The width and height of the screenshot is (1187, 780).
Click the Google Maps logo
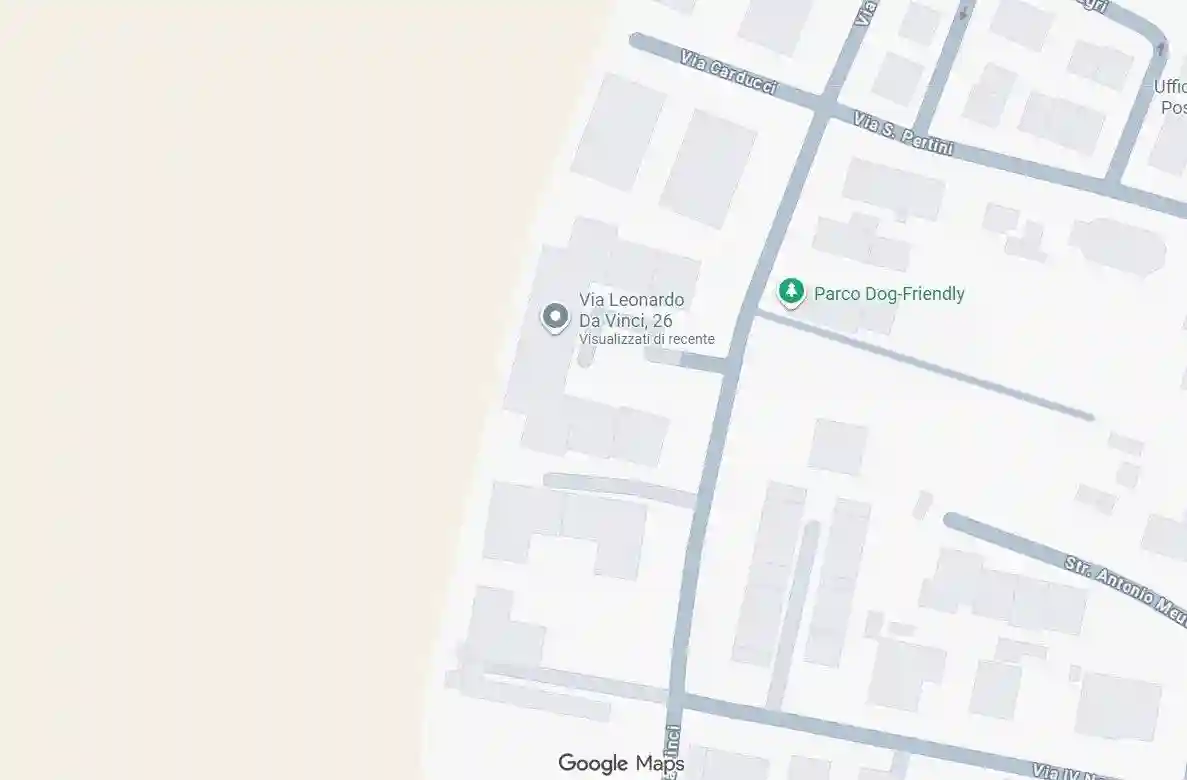point(621,763)
